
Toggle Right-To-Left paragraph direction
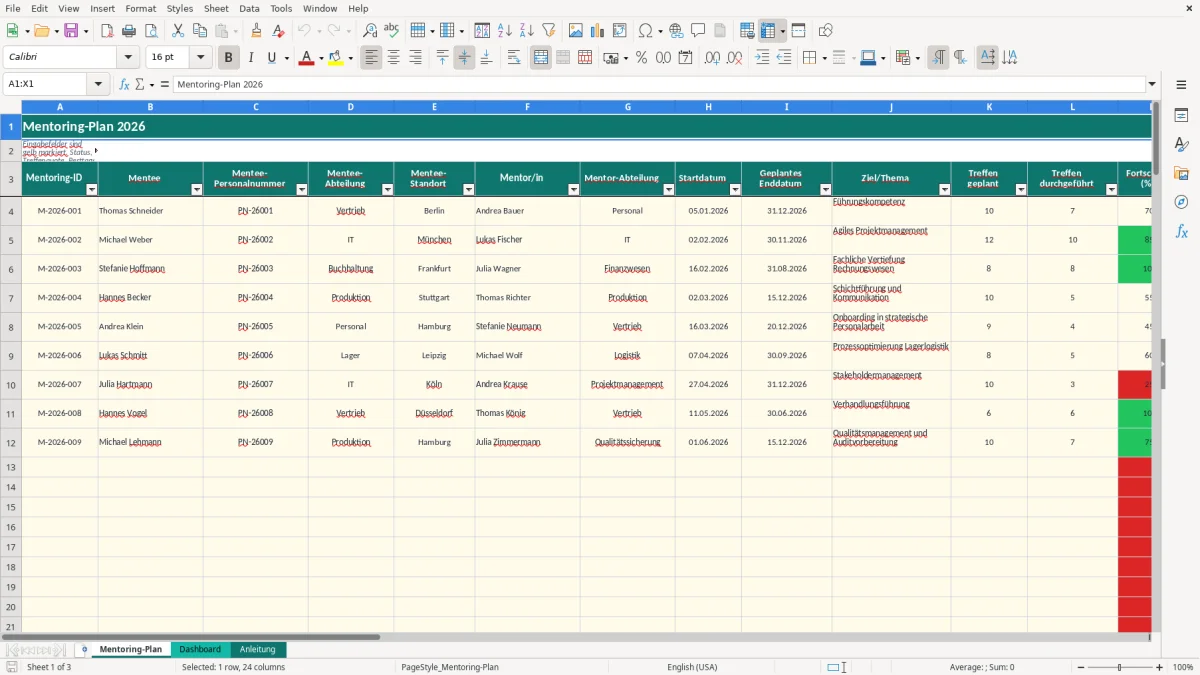click(960, 58)
